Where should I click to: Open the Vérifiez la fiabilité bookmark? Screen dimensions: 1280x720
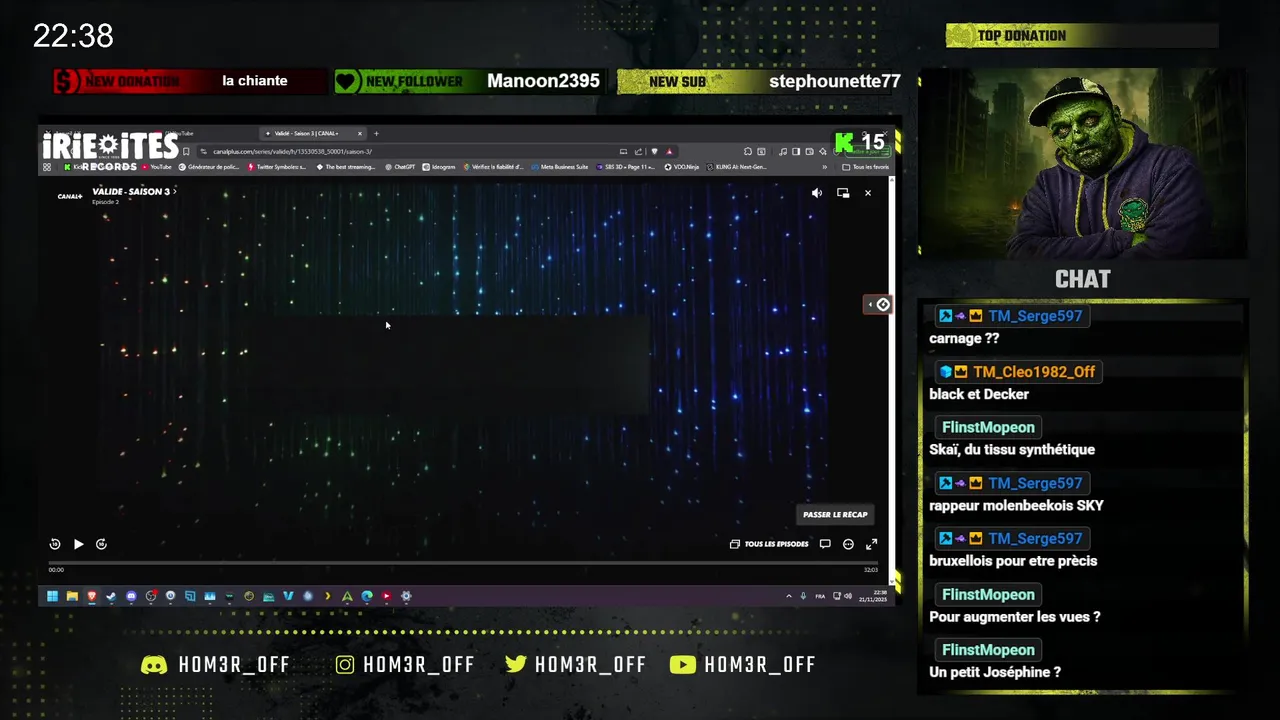(x=494, y=167)
